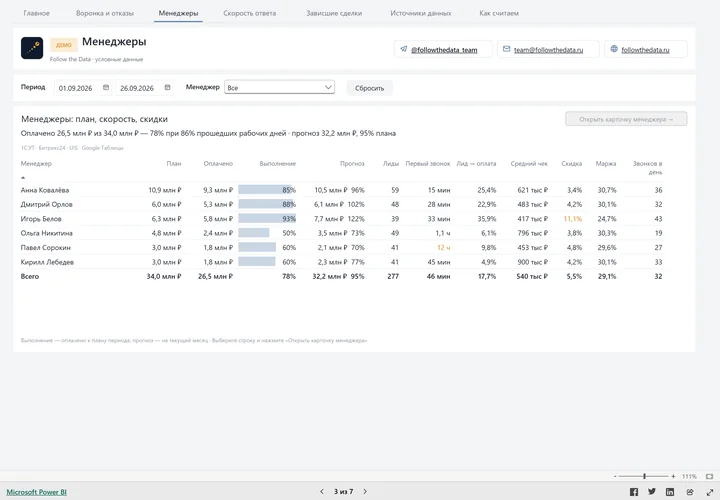Image resolution: width=720 pixels, height=500 pixels.
Task: Sort by Прогноз column header
Action: (x=352, y=163)
